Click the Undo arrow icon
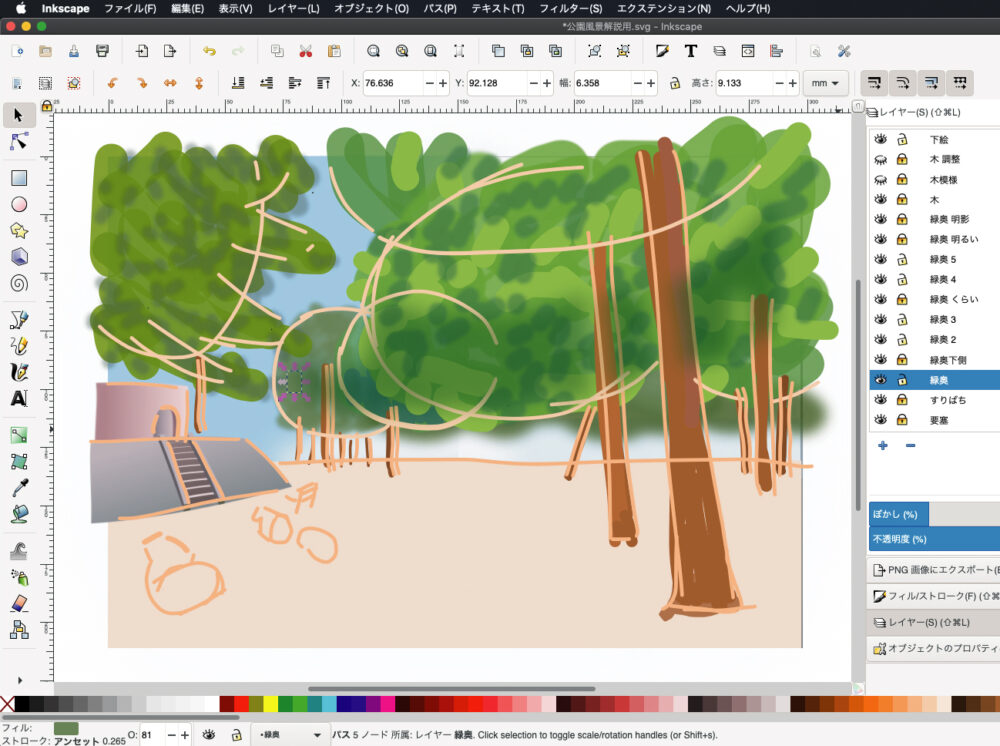The height and width of the screenshot is (746, 1000). pyautogui.click(x=209, y=51)
